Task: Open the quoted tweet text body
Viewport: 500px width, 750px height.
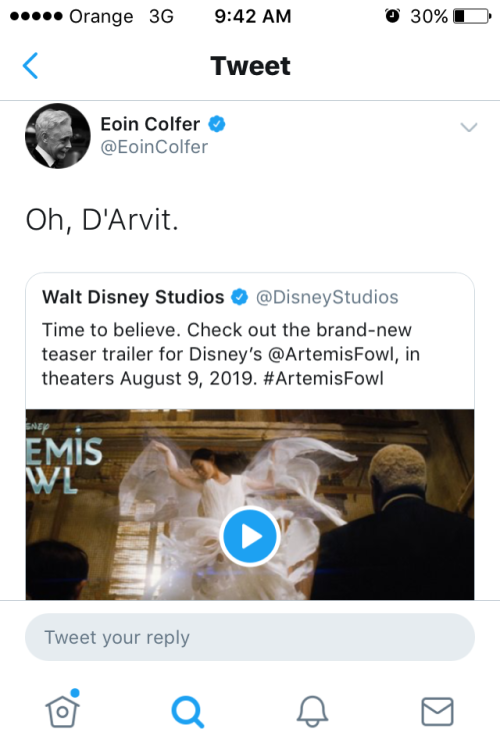Action: tap(231, 354)
